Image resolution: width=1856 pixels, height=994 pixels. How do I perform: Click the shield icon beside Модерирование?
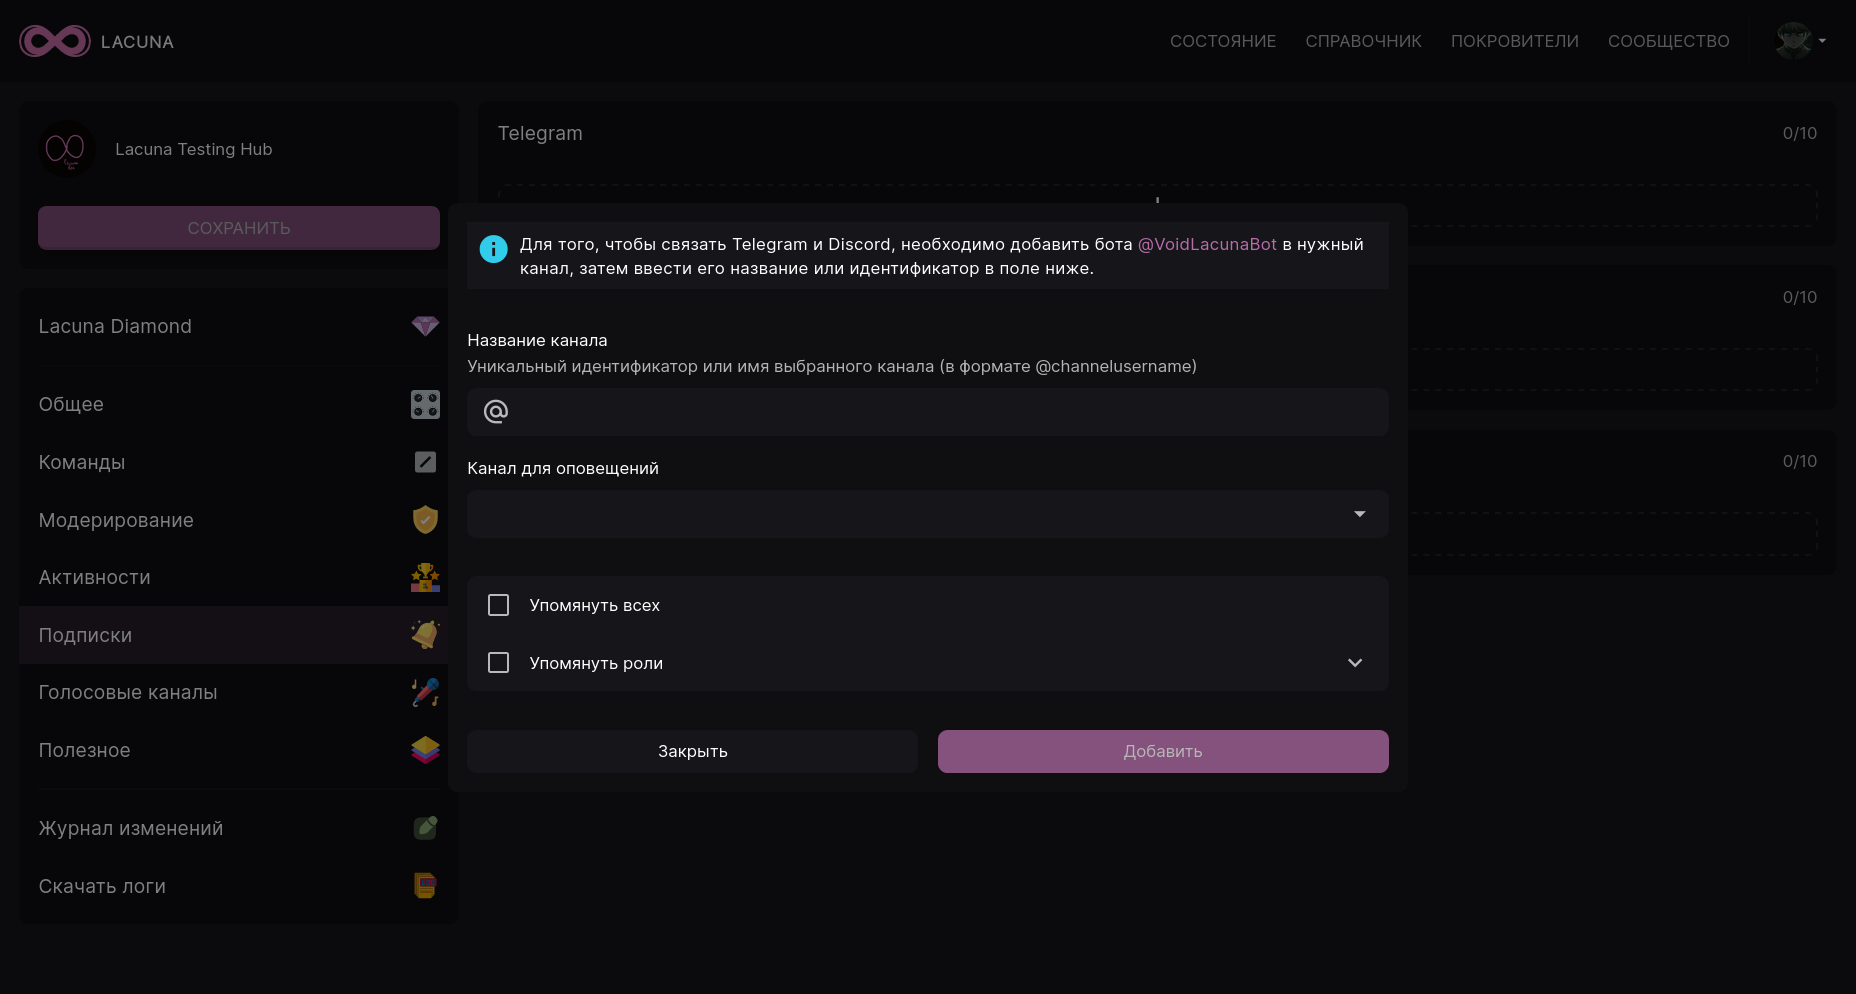425,520
